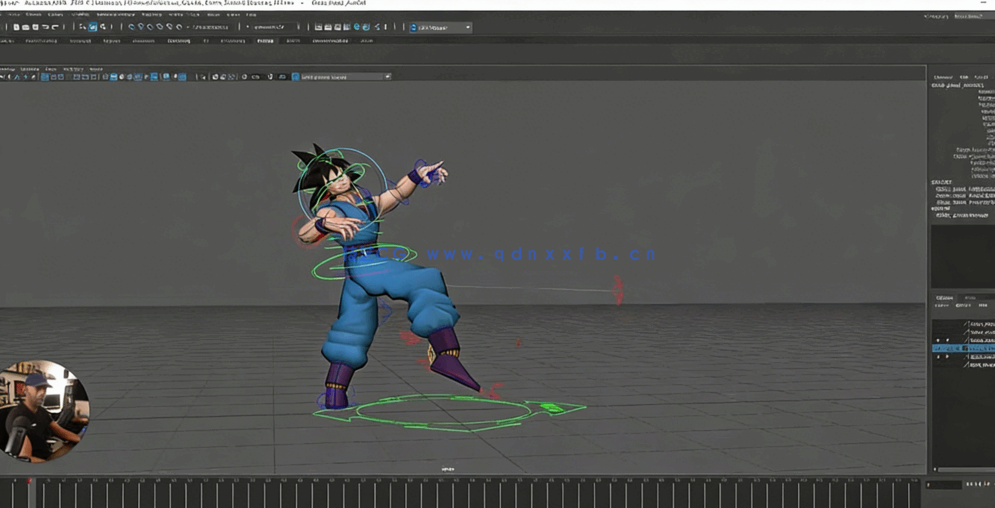This screenshot has width=995, height=508.
Task: Open the workspace dropdown in the top toolbar
Action: [441, 27]
